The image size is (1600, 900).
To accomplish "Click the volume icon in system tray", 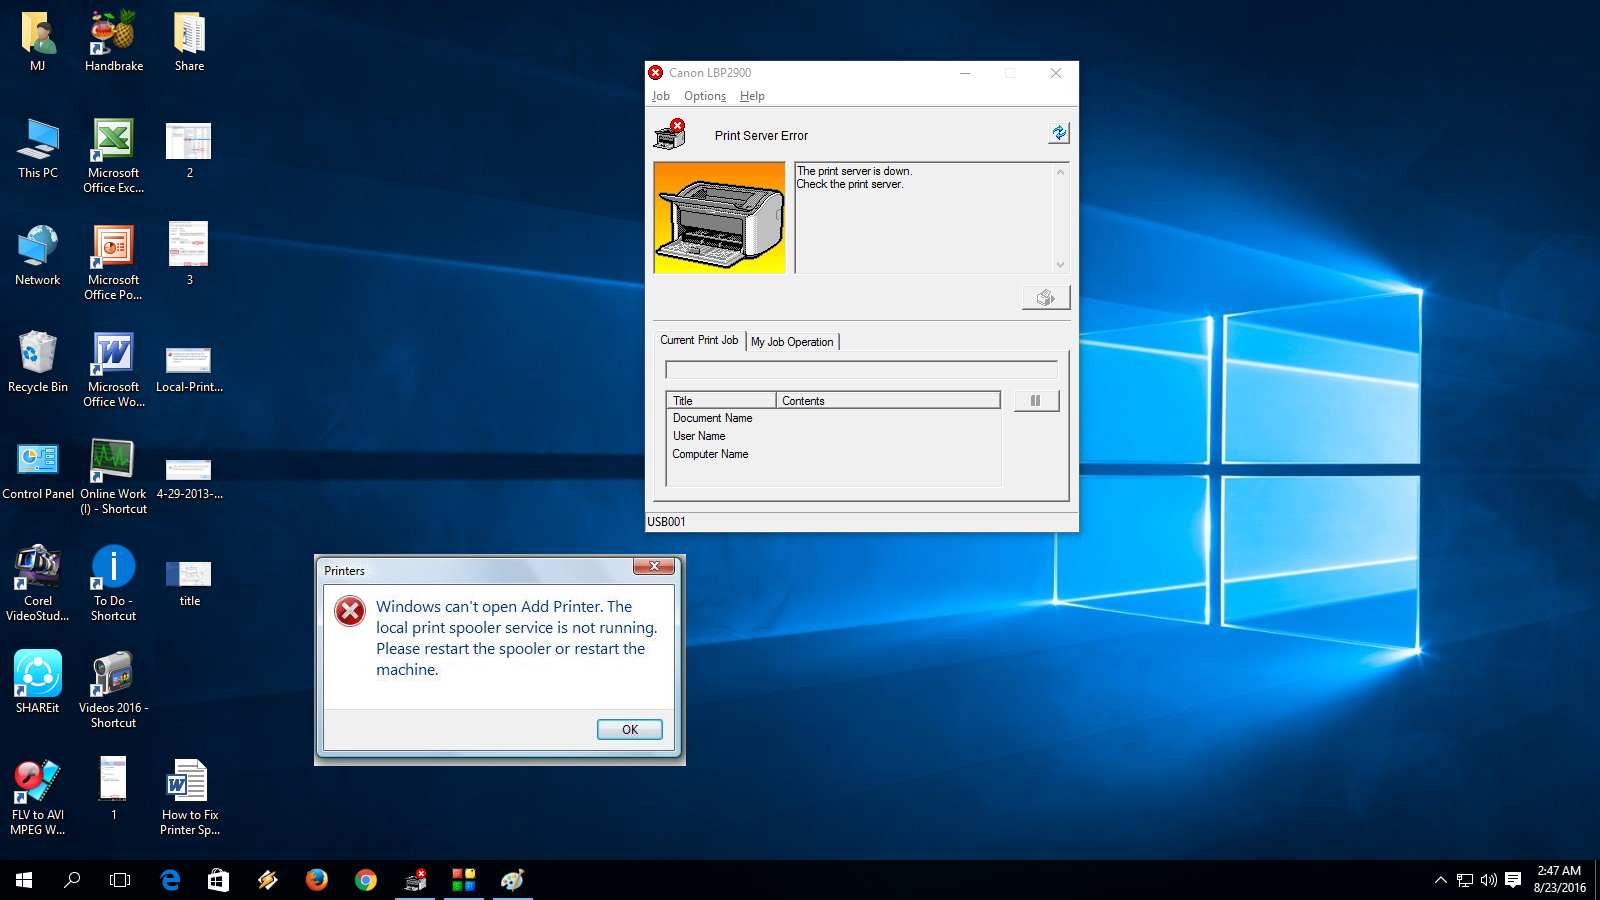I will coord(1489,880).
